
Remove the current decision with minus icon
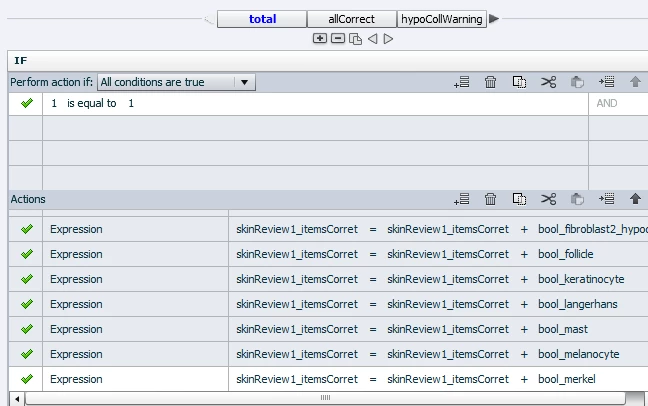click(x=338, y=38)
